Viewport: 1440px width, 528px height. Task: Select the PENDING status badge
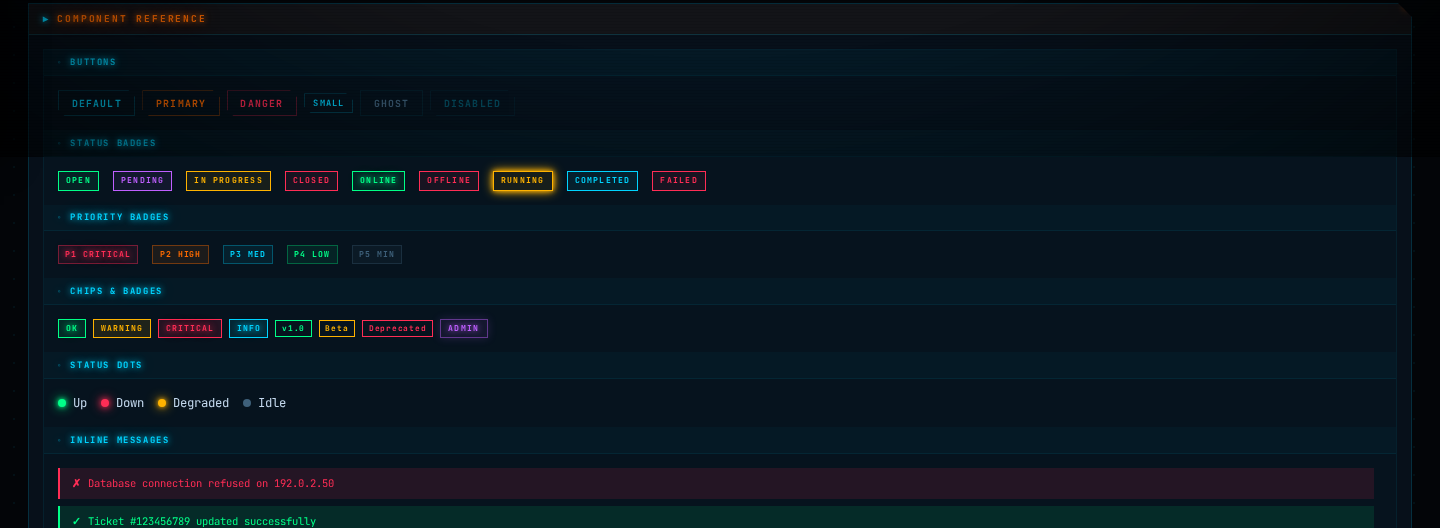click(142, 181)
